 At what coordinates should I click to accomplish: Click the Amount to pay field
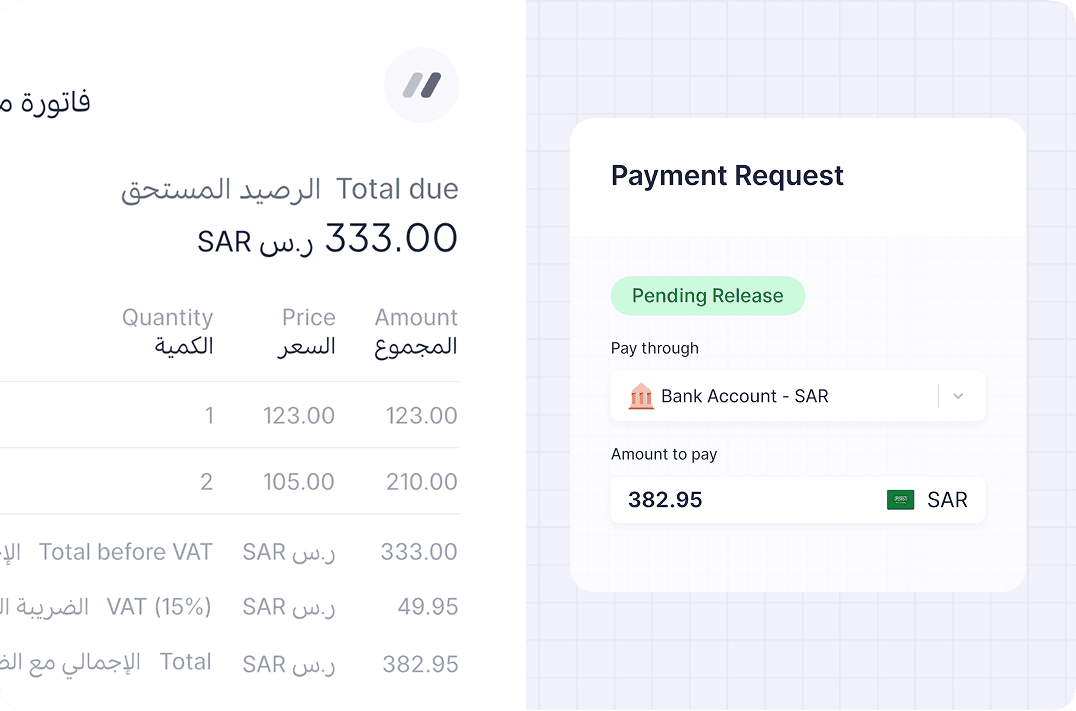[740, 500]
